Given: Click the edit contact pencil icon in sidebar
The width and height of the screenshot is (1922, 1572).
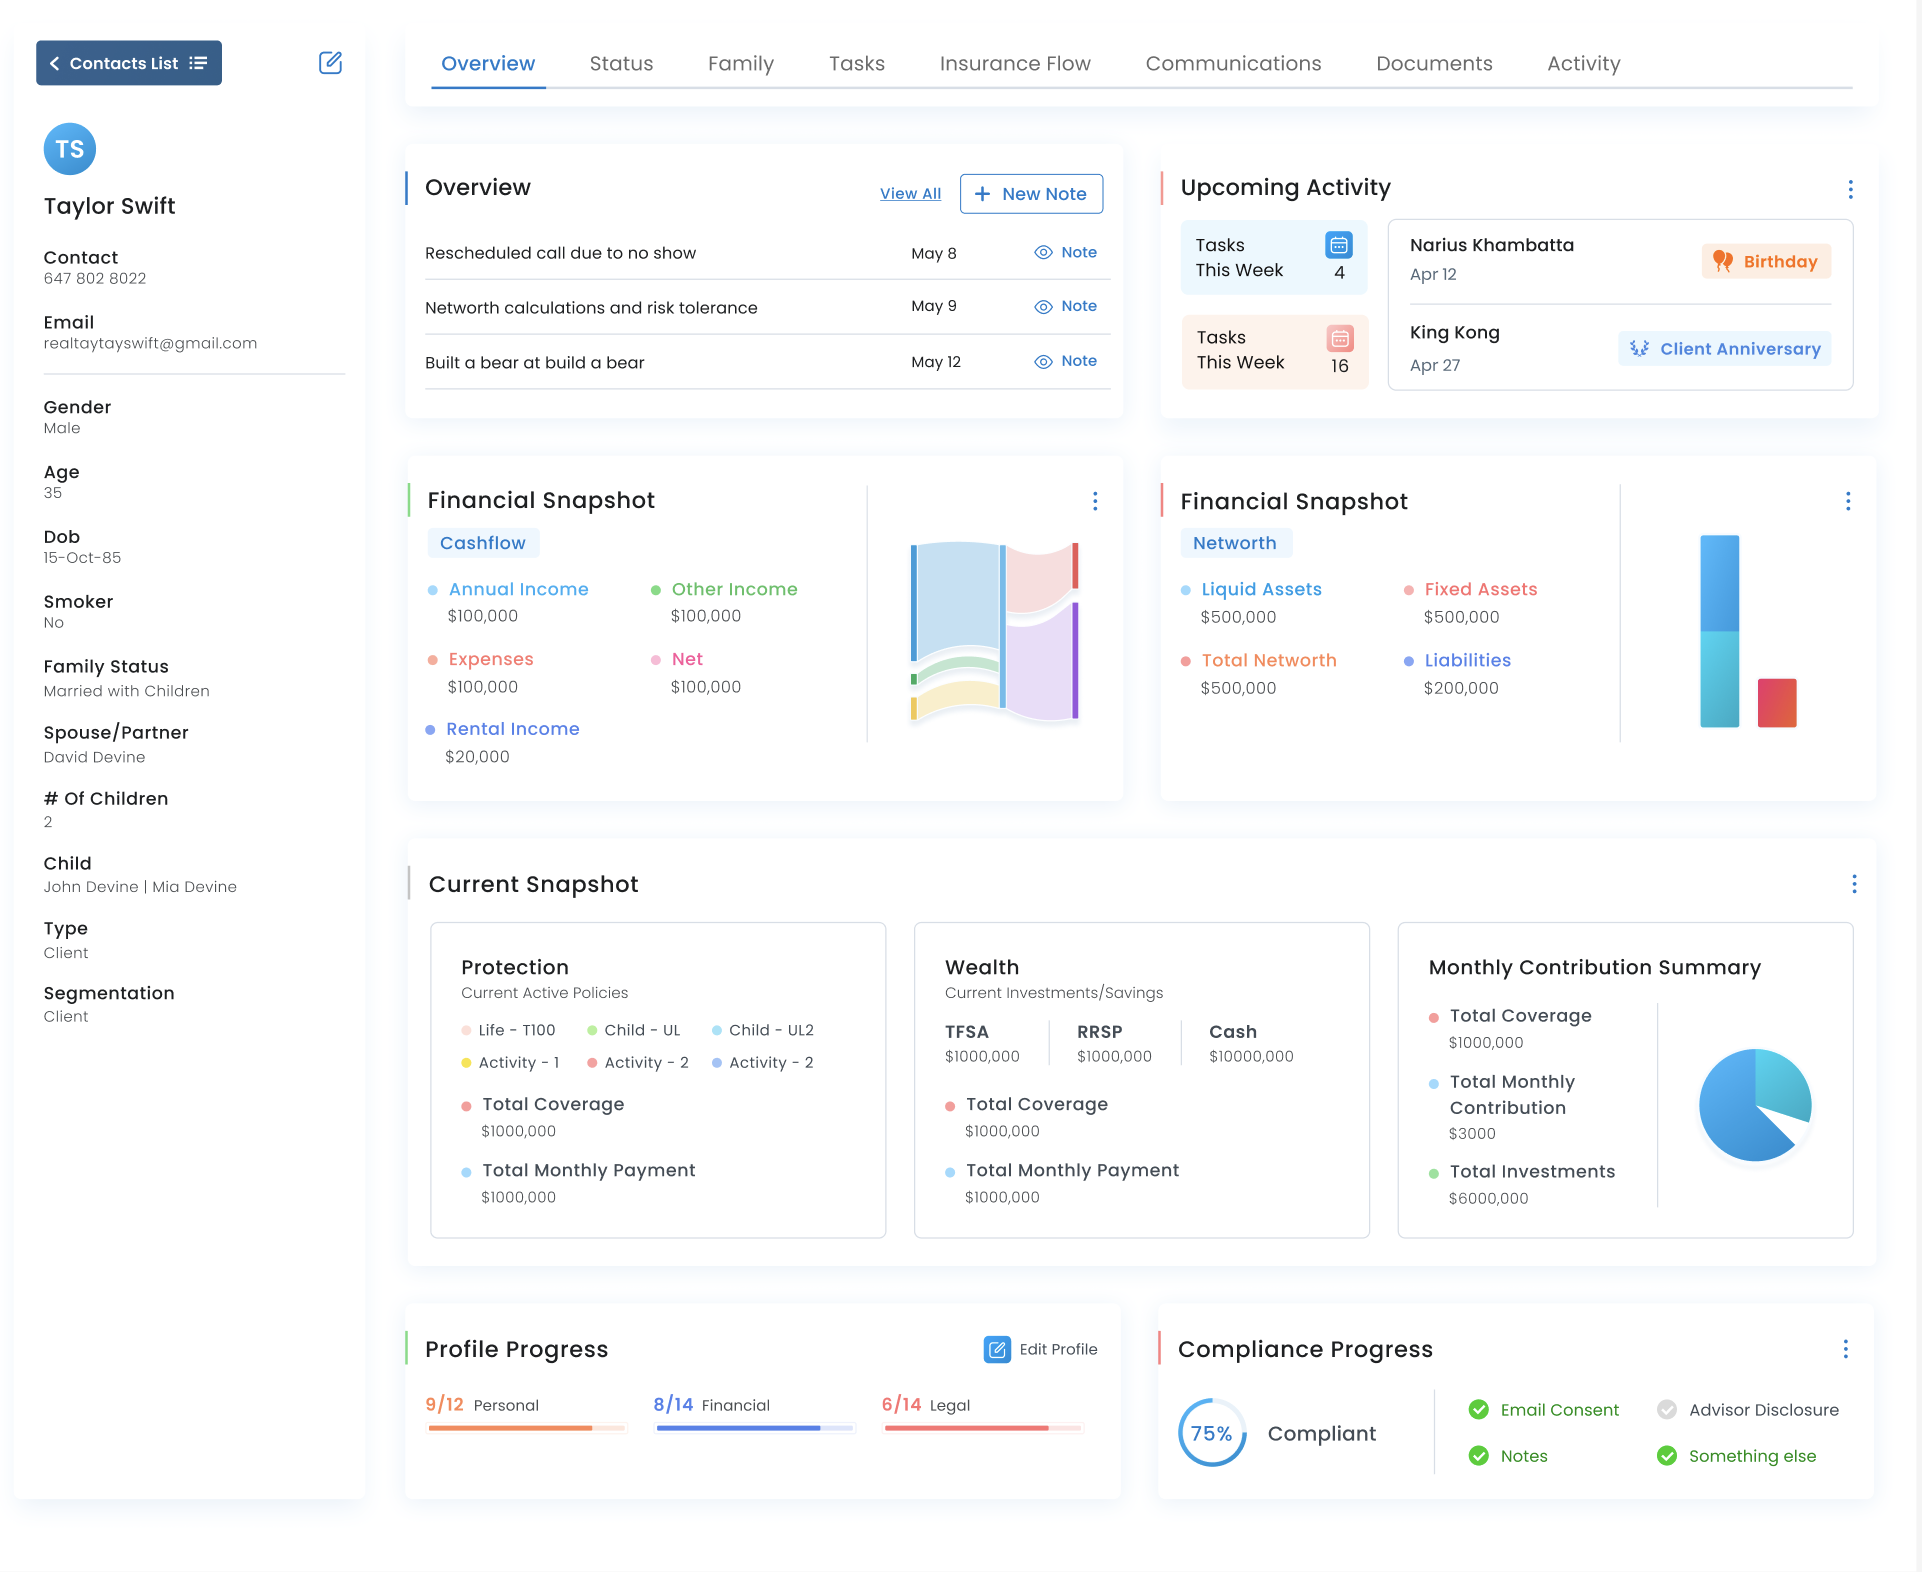Looking at the screenshot, I should pyautogui.click(x=330, y=63).
